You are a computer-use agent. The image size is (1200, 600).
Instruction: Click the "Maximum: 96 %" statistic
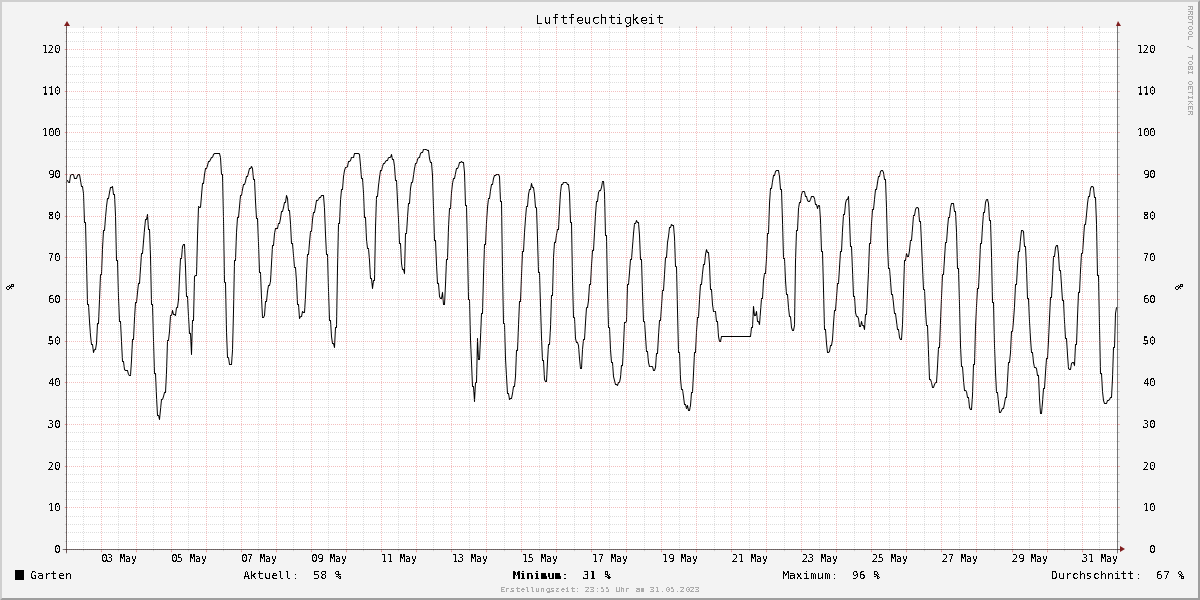tap(831, 575)
